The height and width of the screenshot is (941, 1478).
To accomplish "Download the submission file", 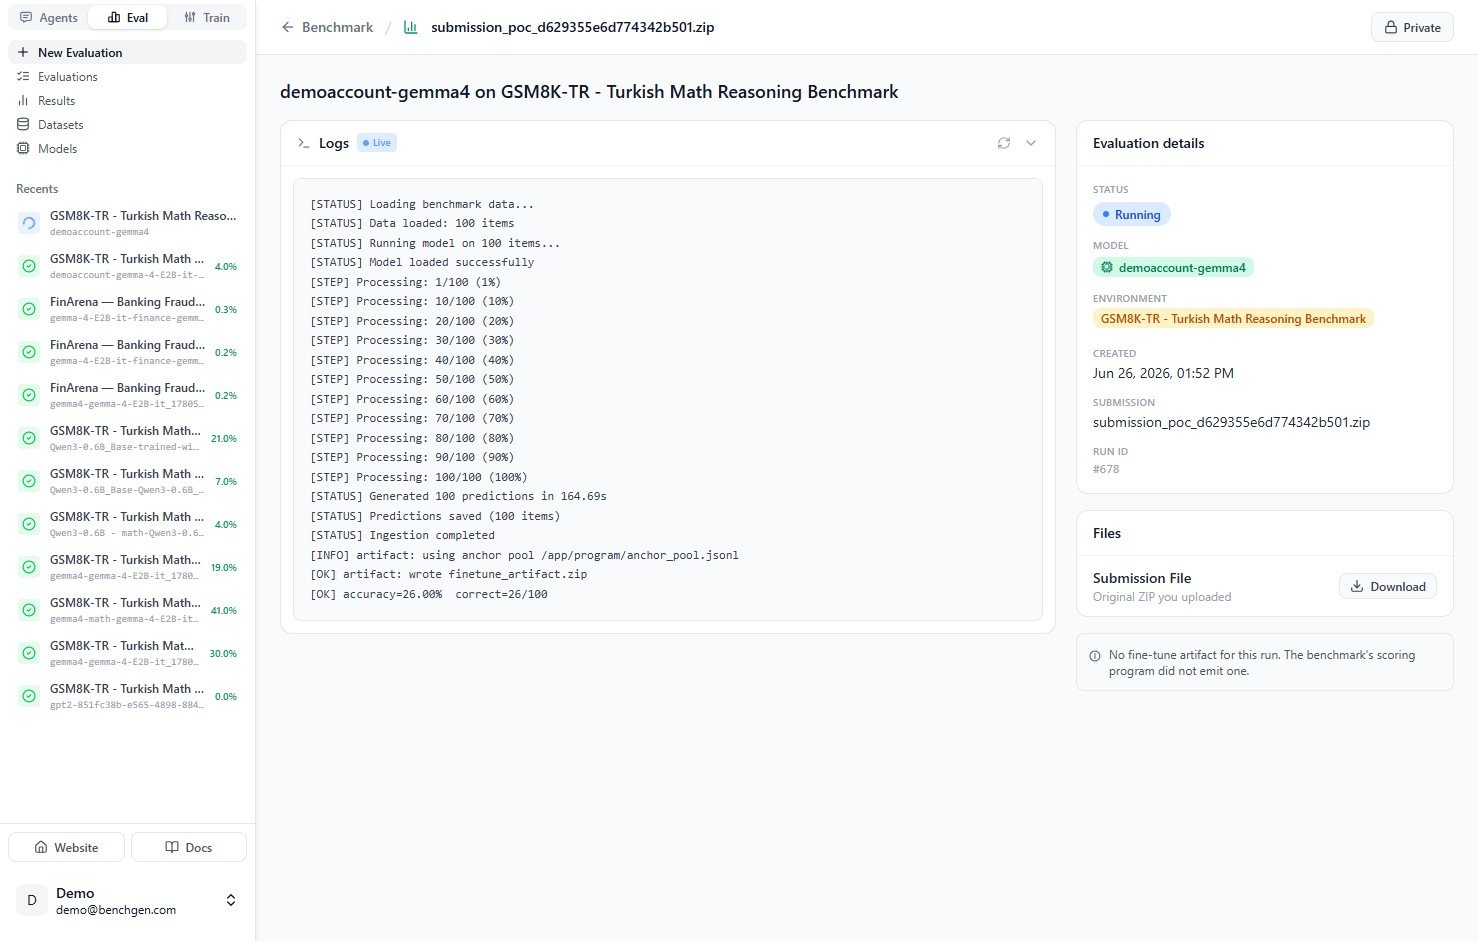I will pyautogui.click(x=1388, y=586).
